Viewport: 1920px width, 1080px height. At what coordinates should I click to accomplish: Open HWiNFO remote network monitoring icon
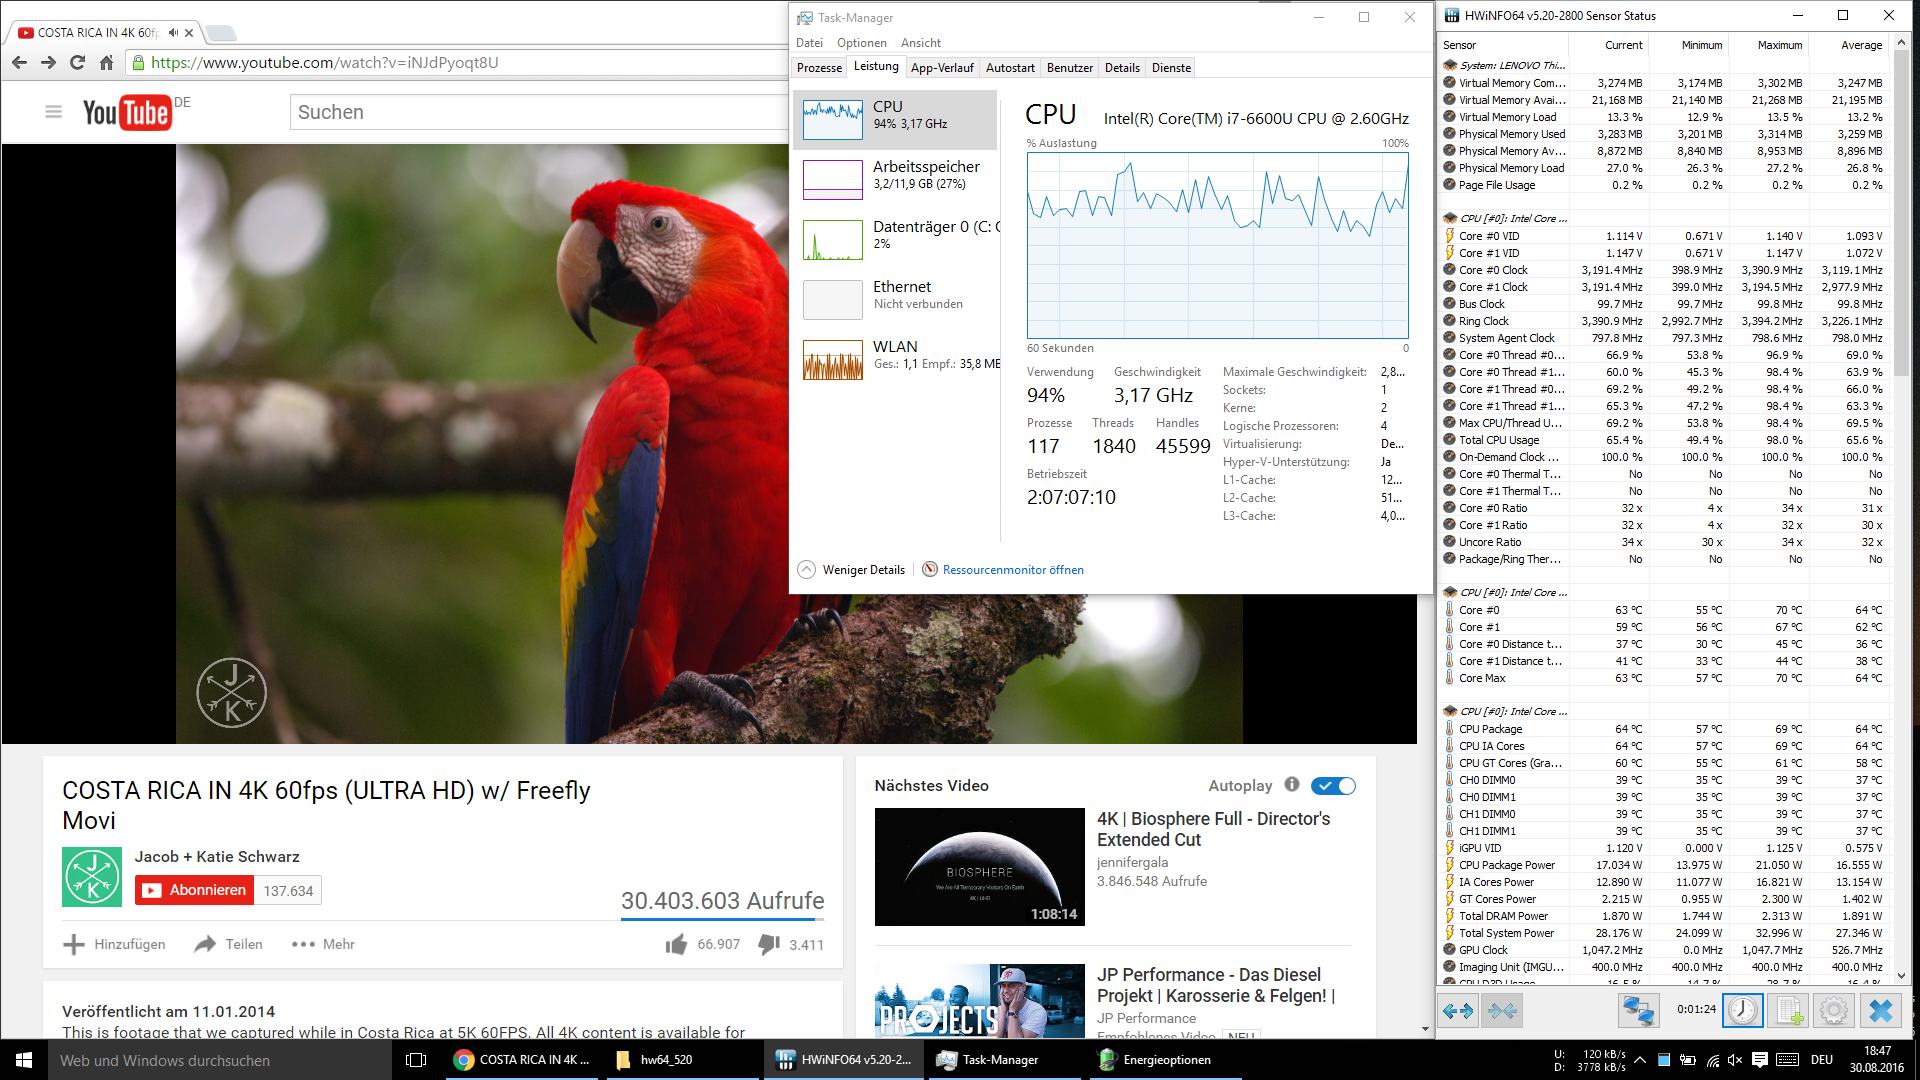pos(1637,1011)
